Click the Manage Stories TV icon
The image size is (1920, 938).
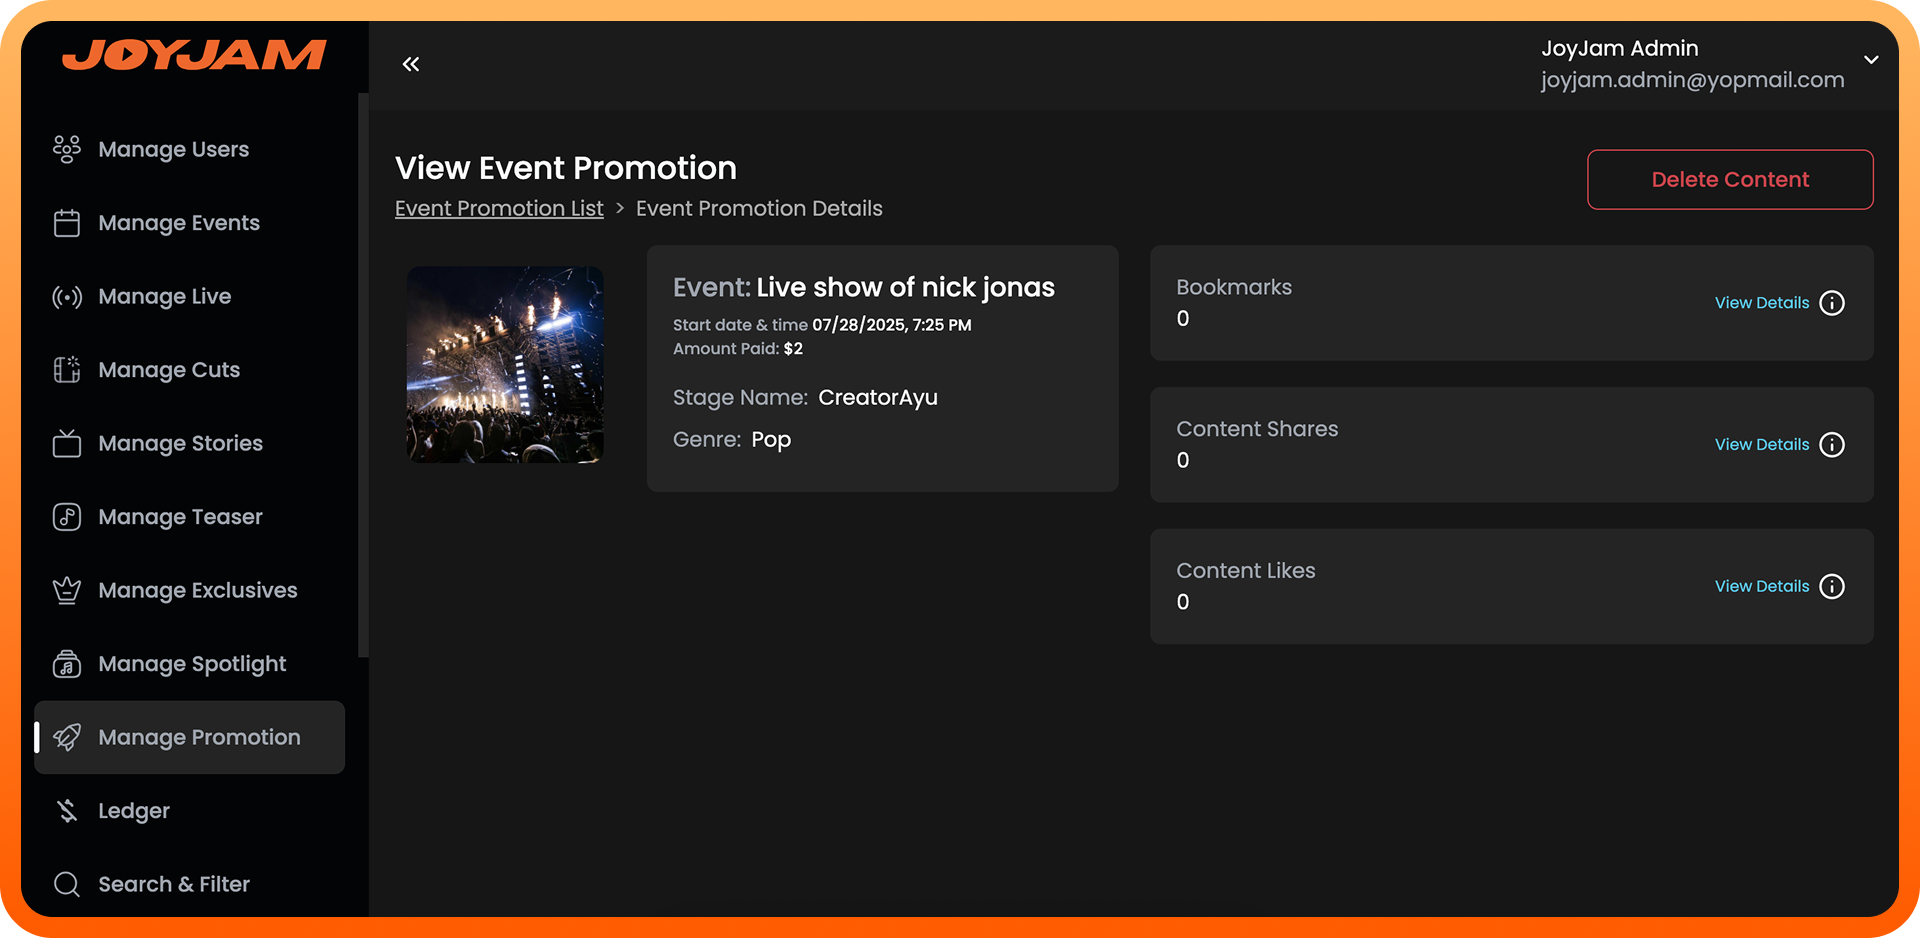pyautogui.click(x=67, y=443)
